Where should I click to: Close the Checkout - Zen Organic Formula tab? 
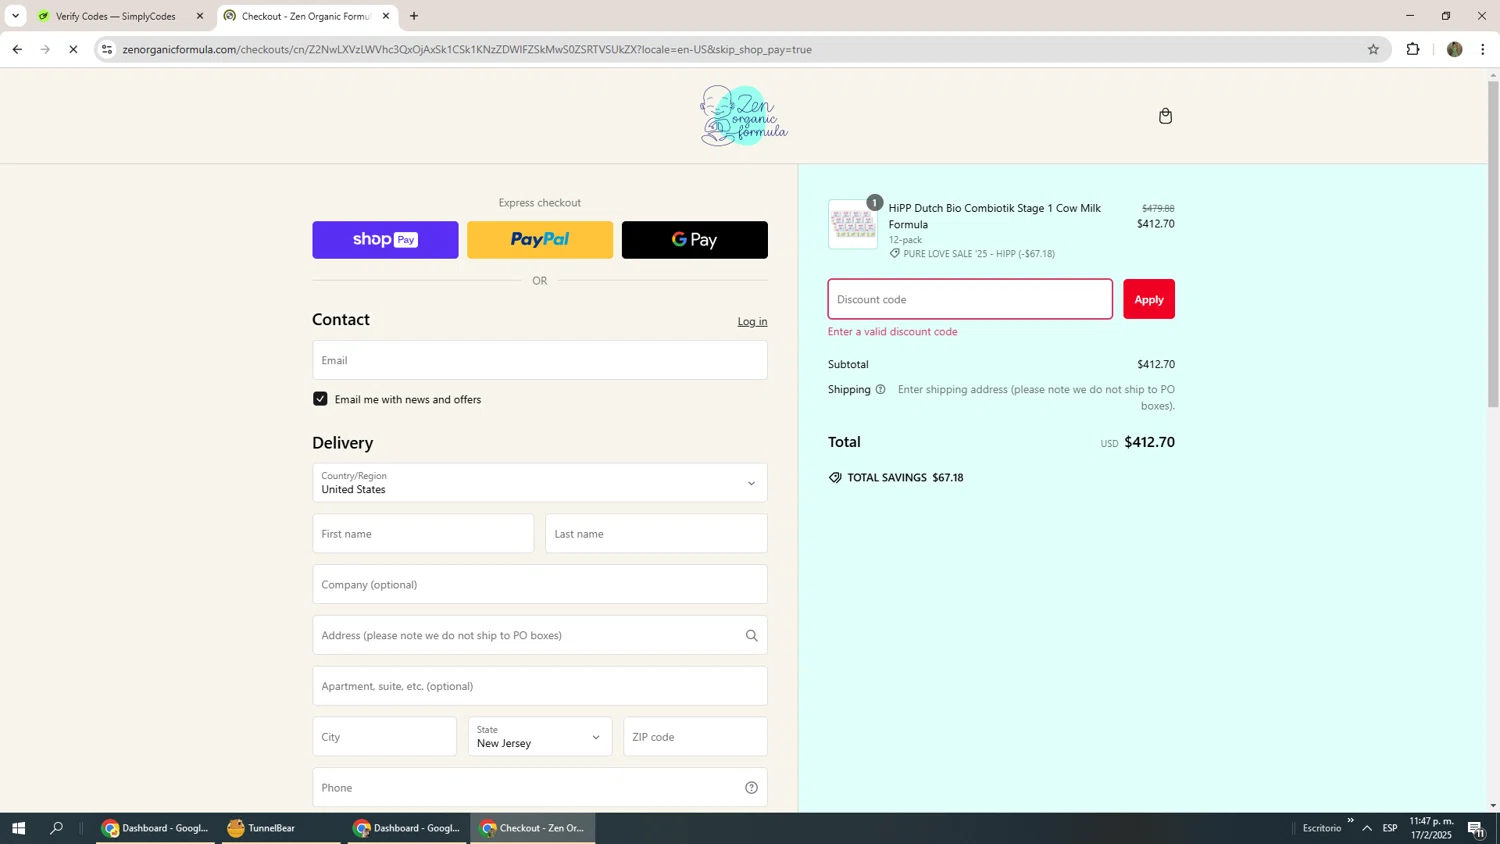coord(386,16)
